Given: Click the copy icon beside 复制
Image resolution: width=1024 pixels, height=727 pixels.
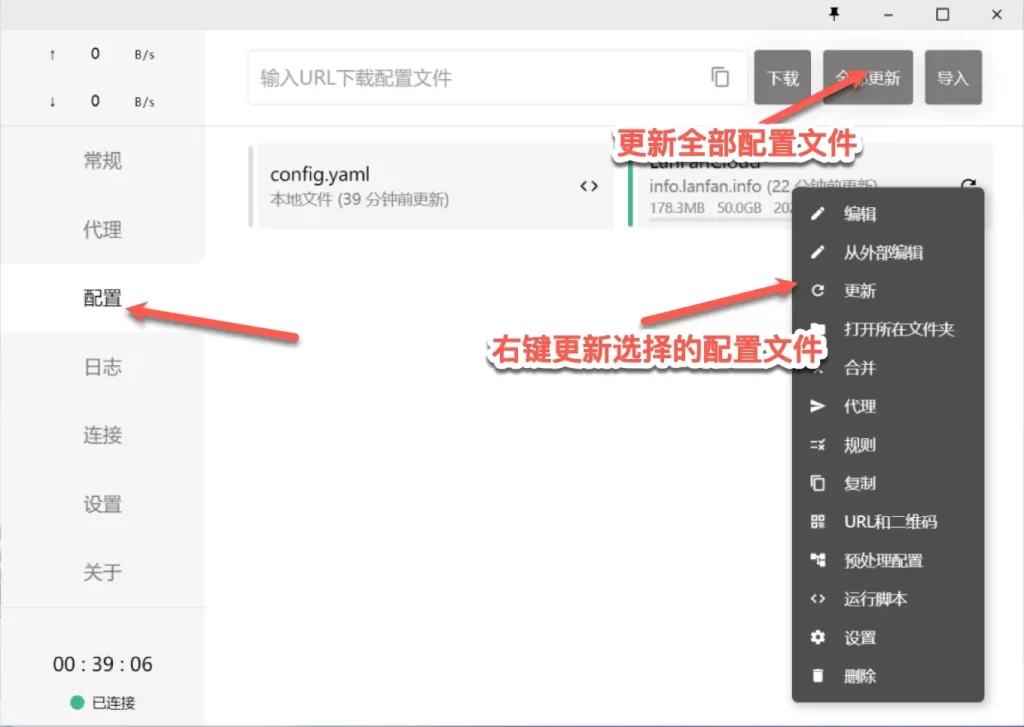Looking at the screenshot, I should coord(817,483).
